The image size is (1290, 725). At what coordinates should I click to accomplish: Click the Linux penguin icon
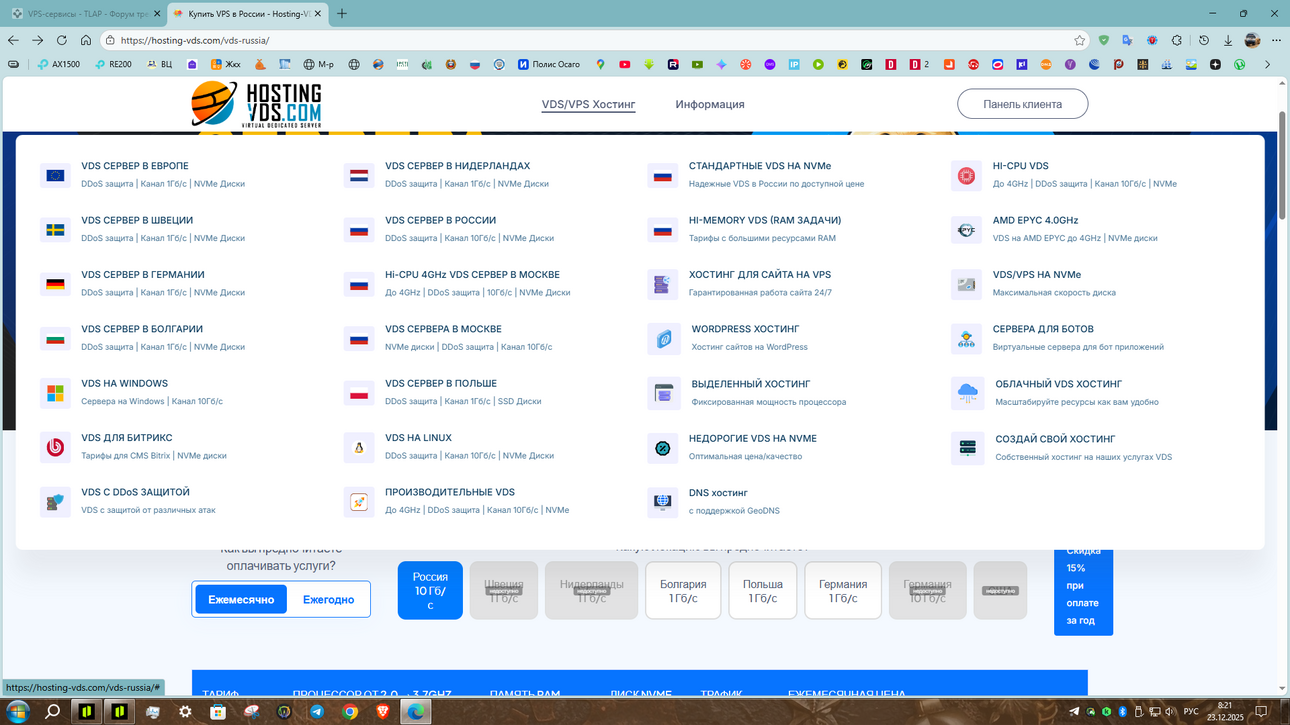(359, 447)
